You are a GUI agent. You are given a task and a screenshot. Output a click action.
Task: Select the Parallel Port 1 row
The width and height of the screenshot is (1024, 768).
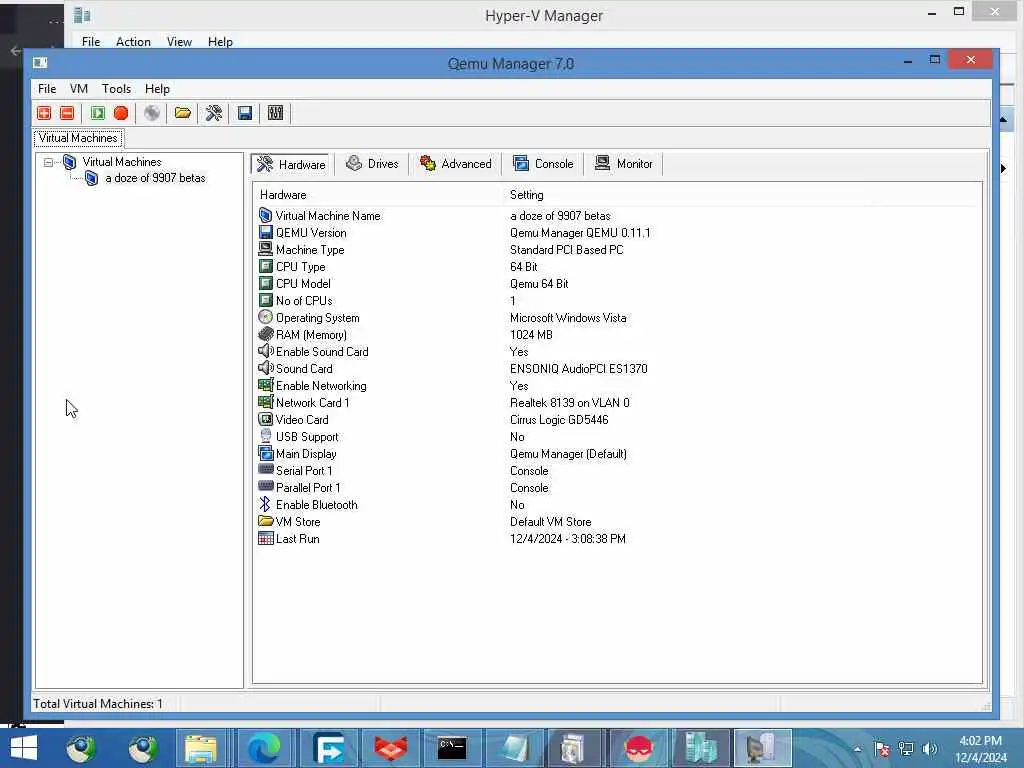tap(616, 487)
